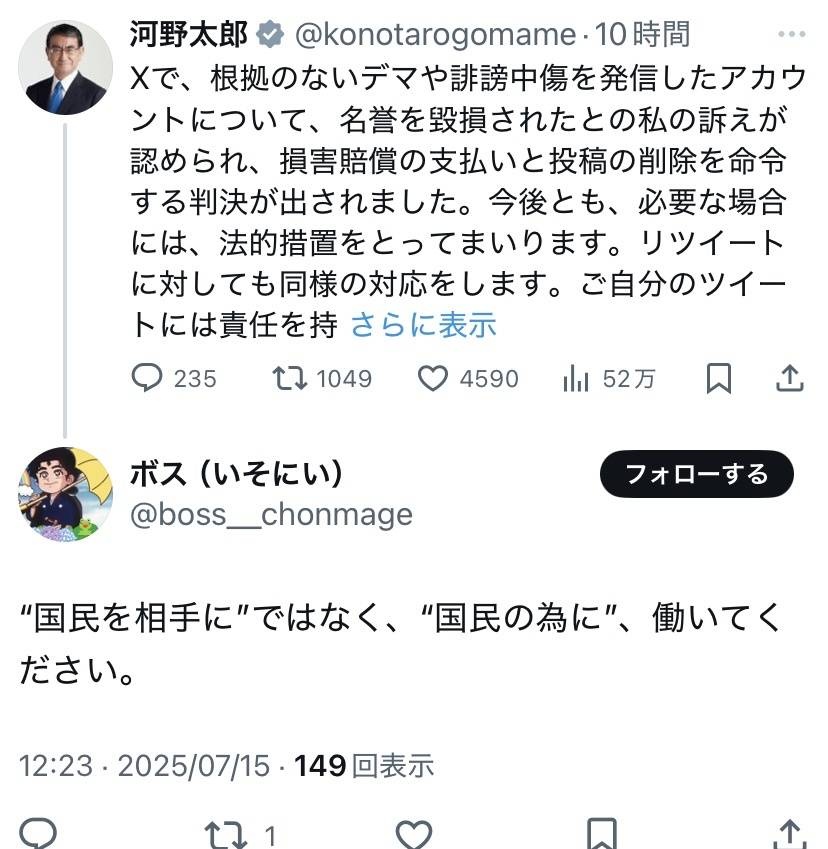Reply to ボス (いそにい)'s post

(x=38, y=834)
